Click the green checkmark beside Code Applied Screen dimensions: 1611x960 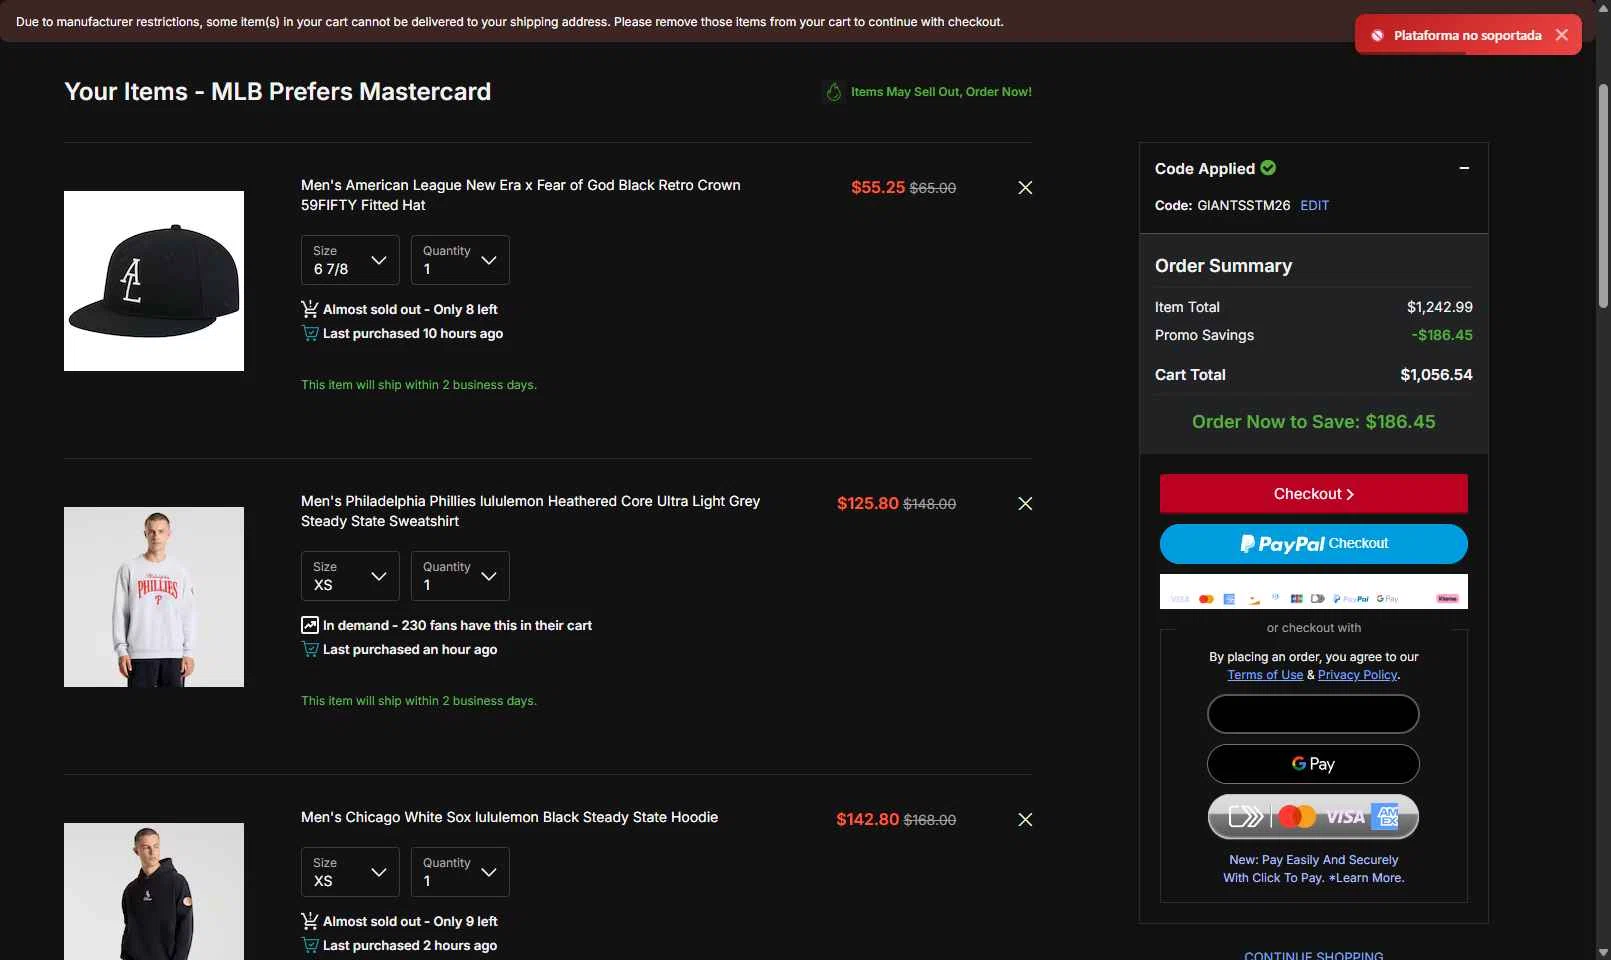[x=1268, y=168]
